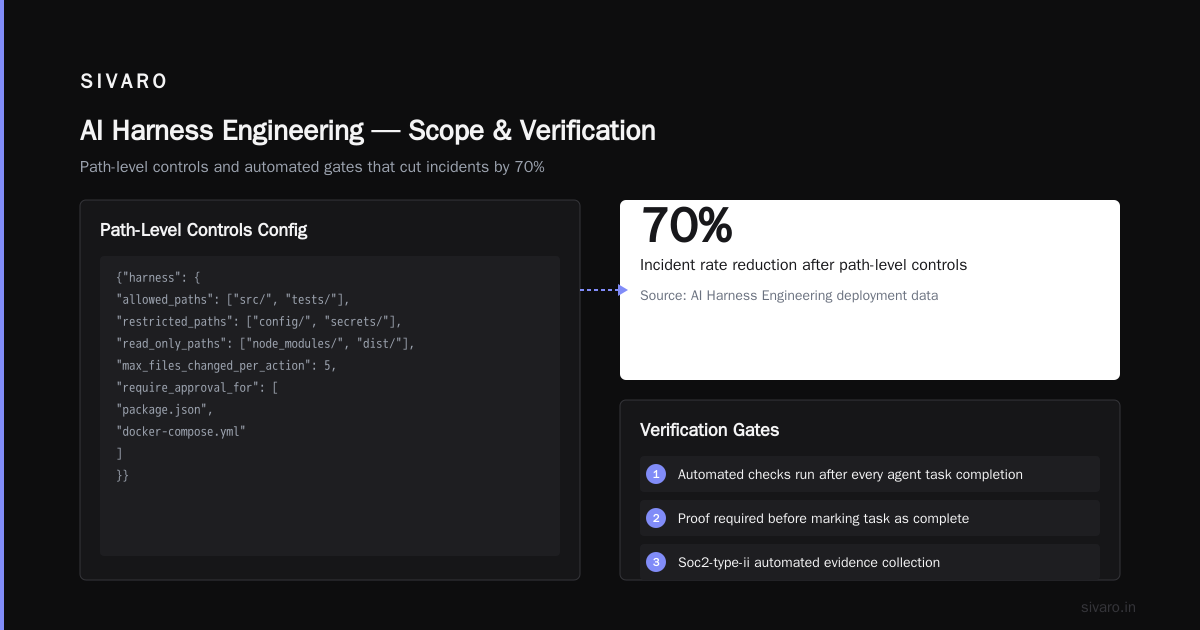Click the number 2 badge icon
Image resolution: width=1200 pixels, height=630 pixels.
click(x=656, y=518)
